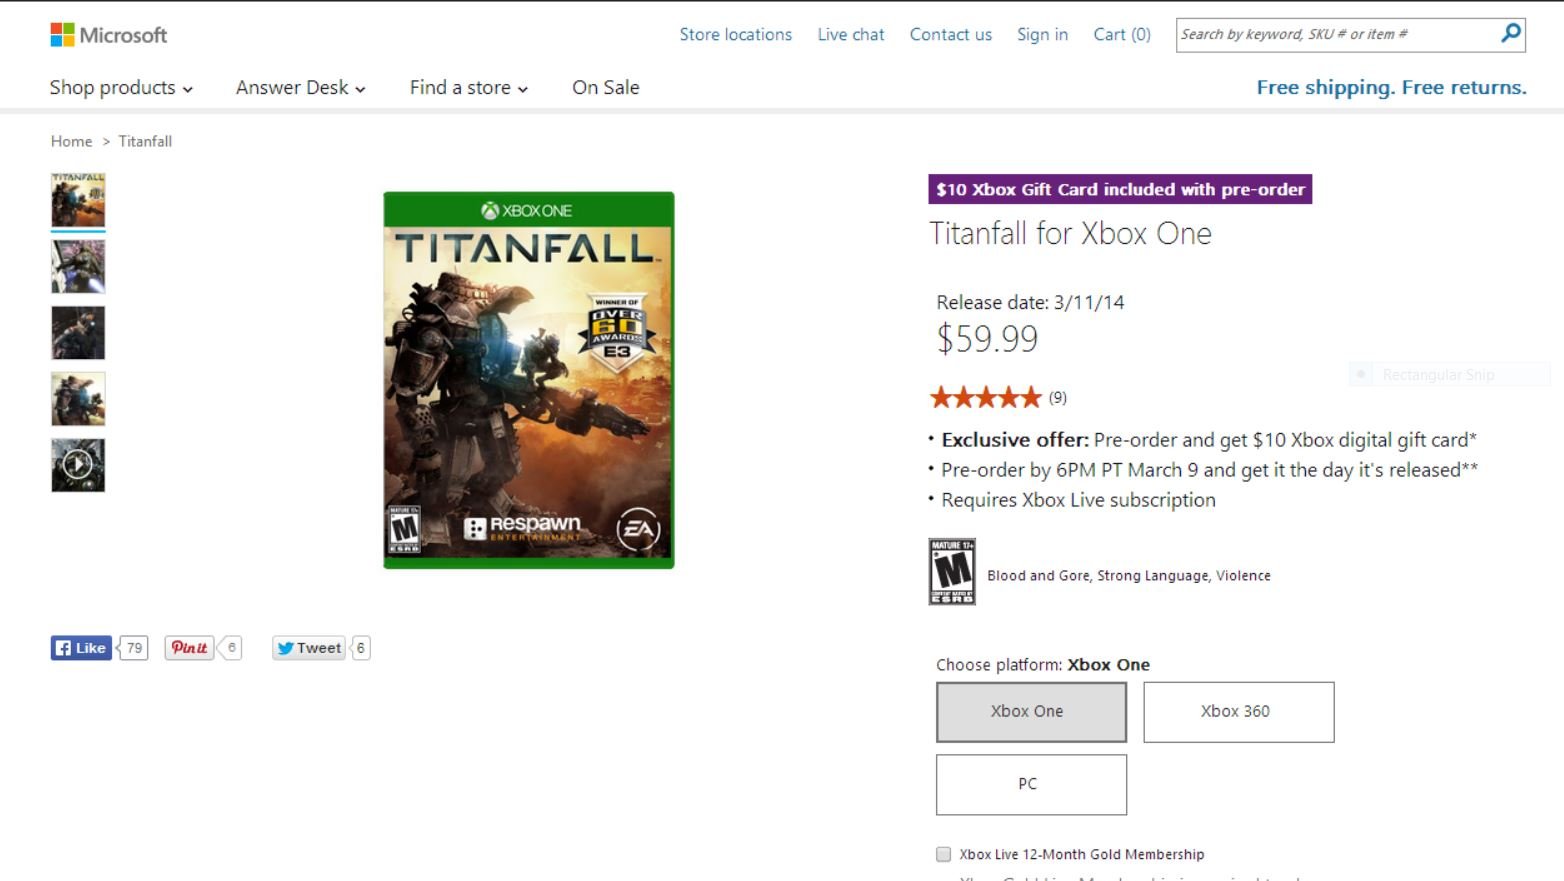Viewport: 1564px width, 881px height.
Task: Click the ESRB Mature rating icon
Action: (x=952, y=572)
